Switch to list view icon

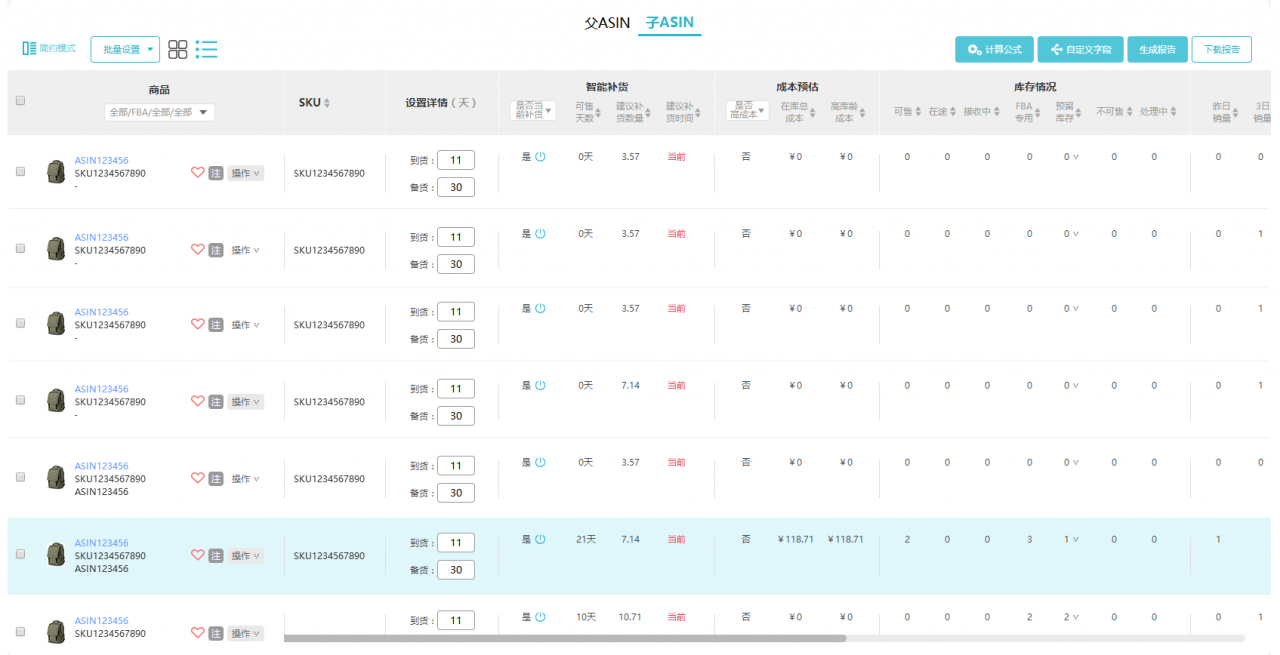click(x=207, y=49)
